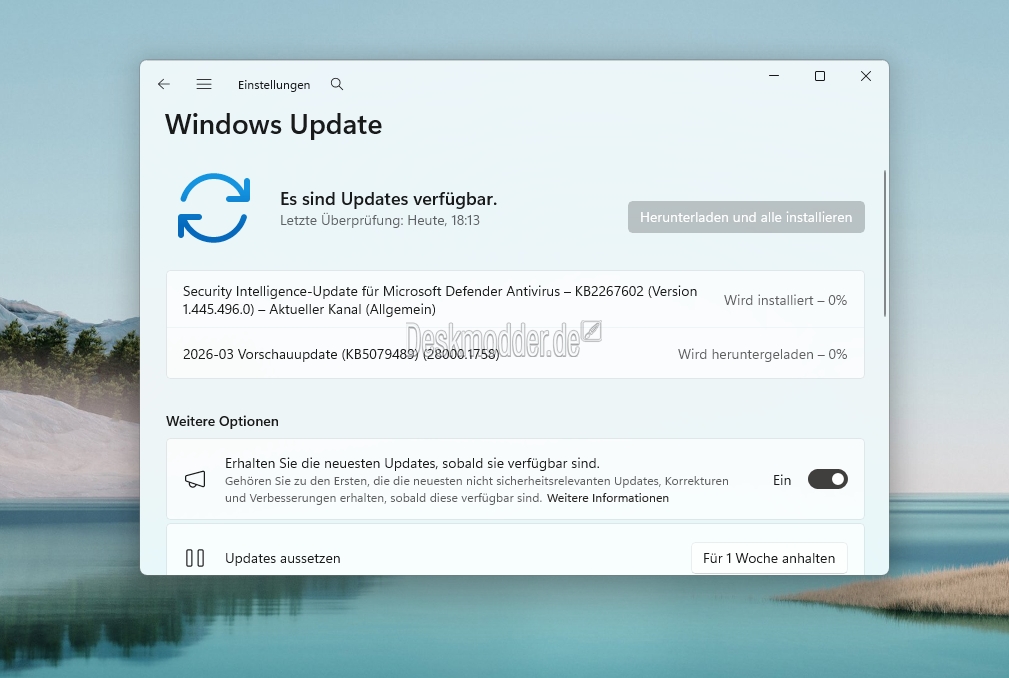Maximize the Einstellungen window
Viewport: 1009px width, 678px height.
pos(820,77)
